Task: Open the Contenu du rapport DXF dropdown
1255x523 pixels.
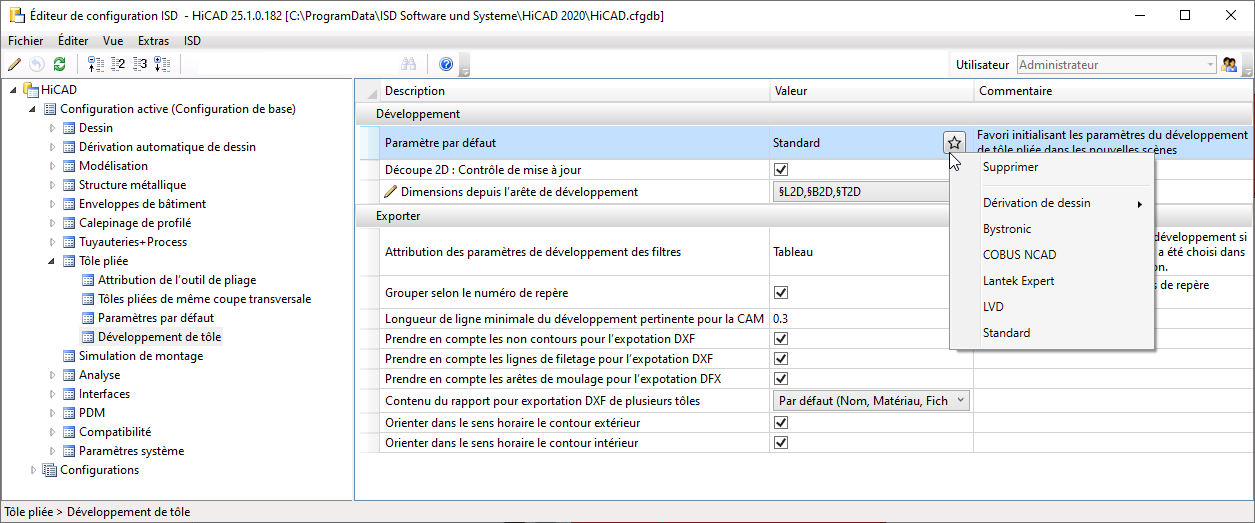Action: [872, 401]
